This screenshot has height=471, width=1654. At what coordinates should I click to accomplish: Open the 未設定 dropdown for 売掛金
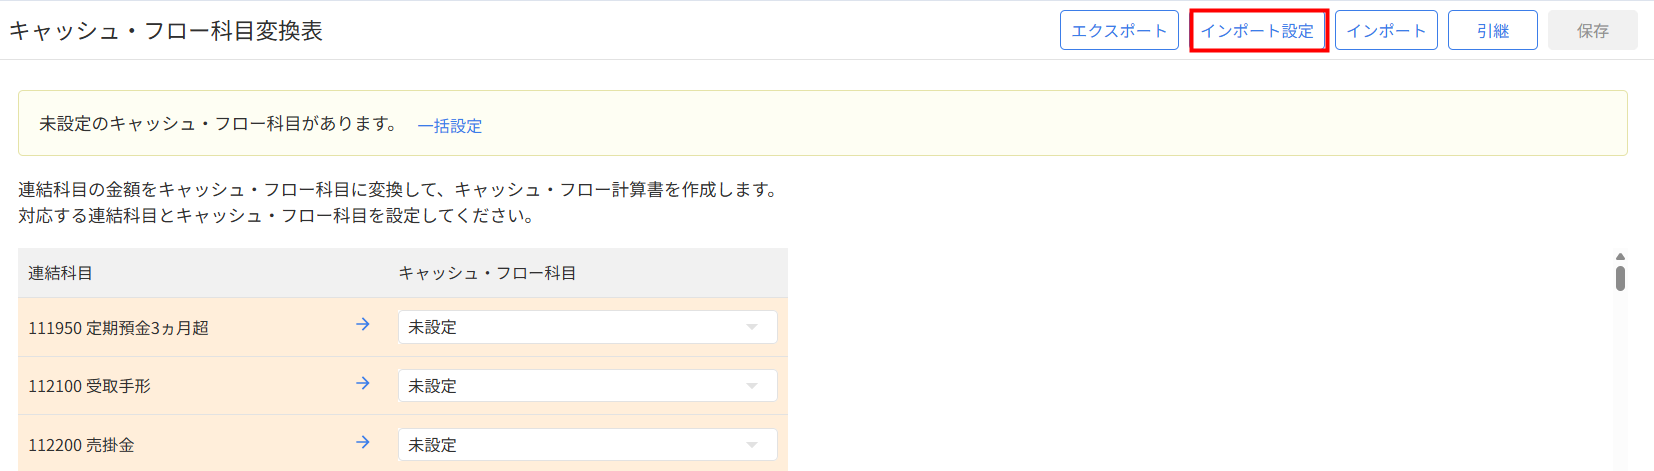(x=587, y=445)
